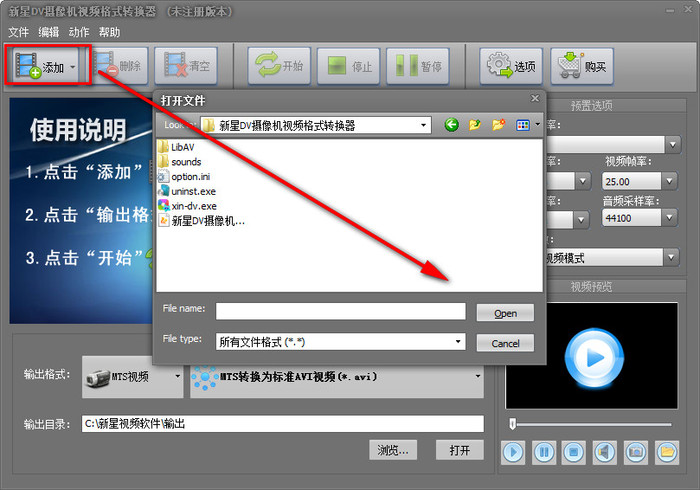Close the main converter window
This screenshot has width=700, height=490.
tap(689, 9)
